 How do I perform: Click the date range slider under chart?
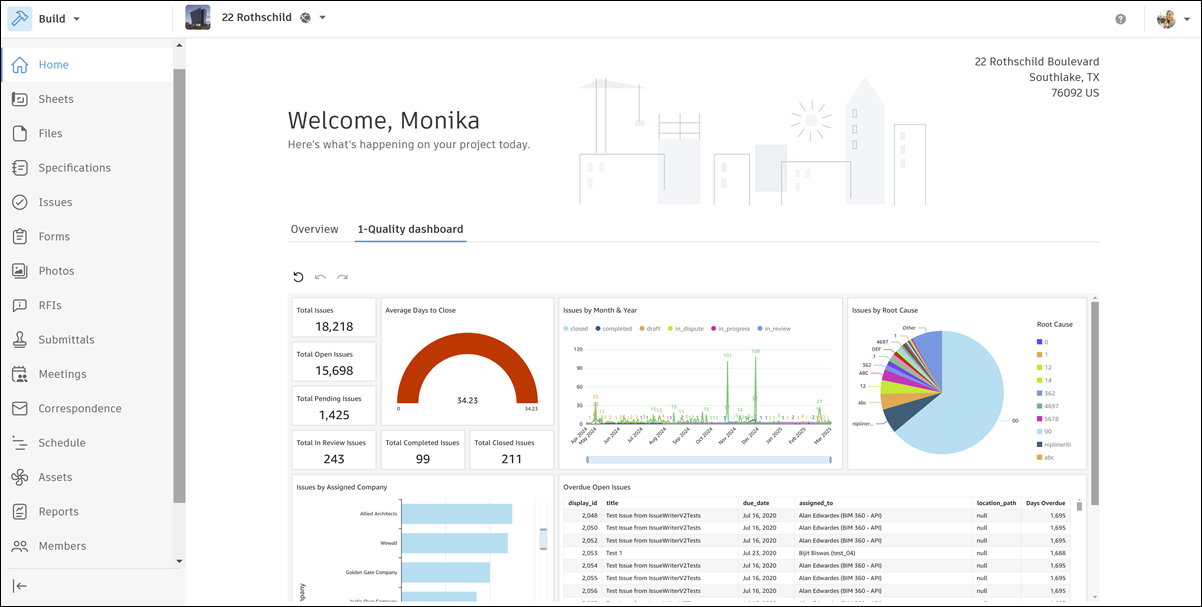coord(709,460)
